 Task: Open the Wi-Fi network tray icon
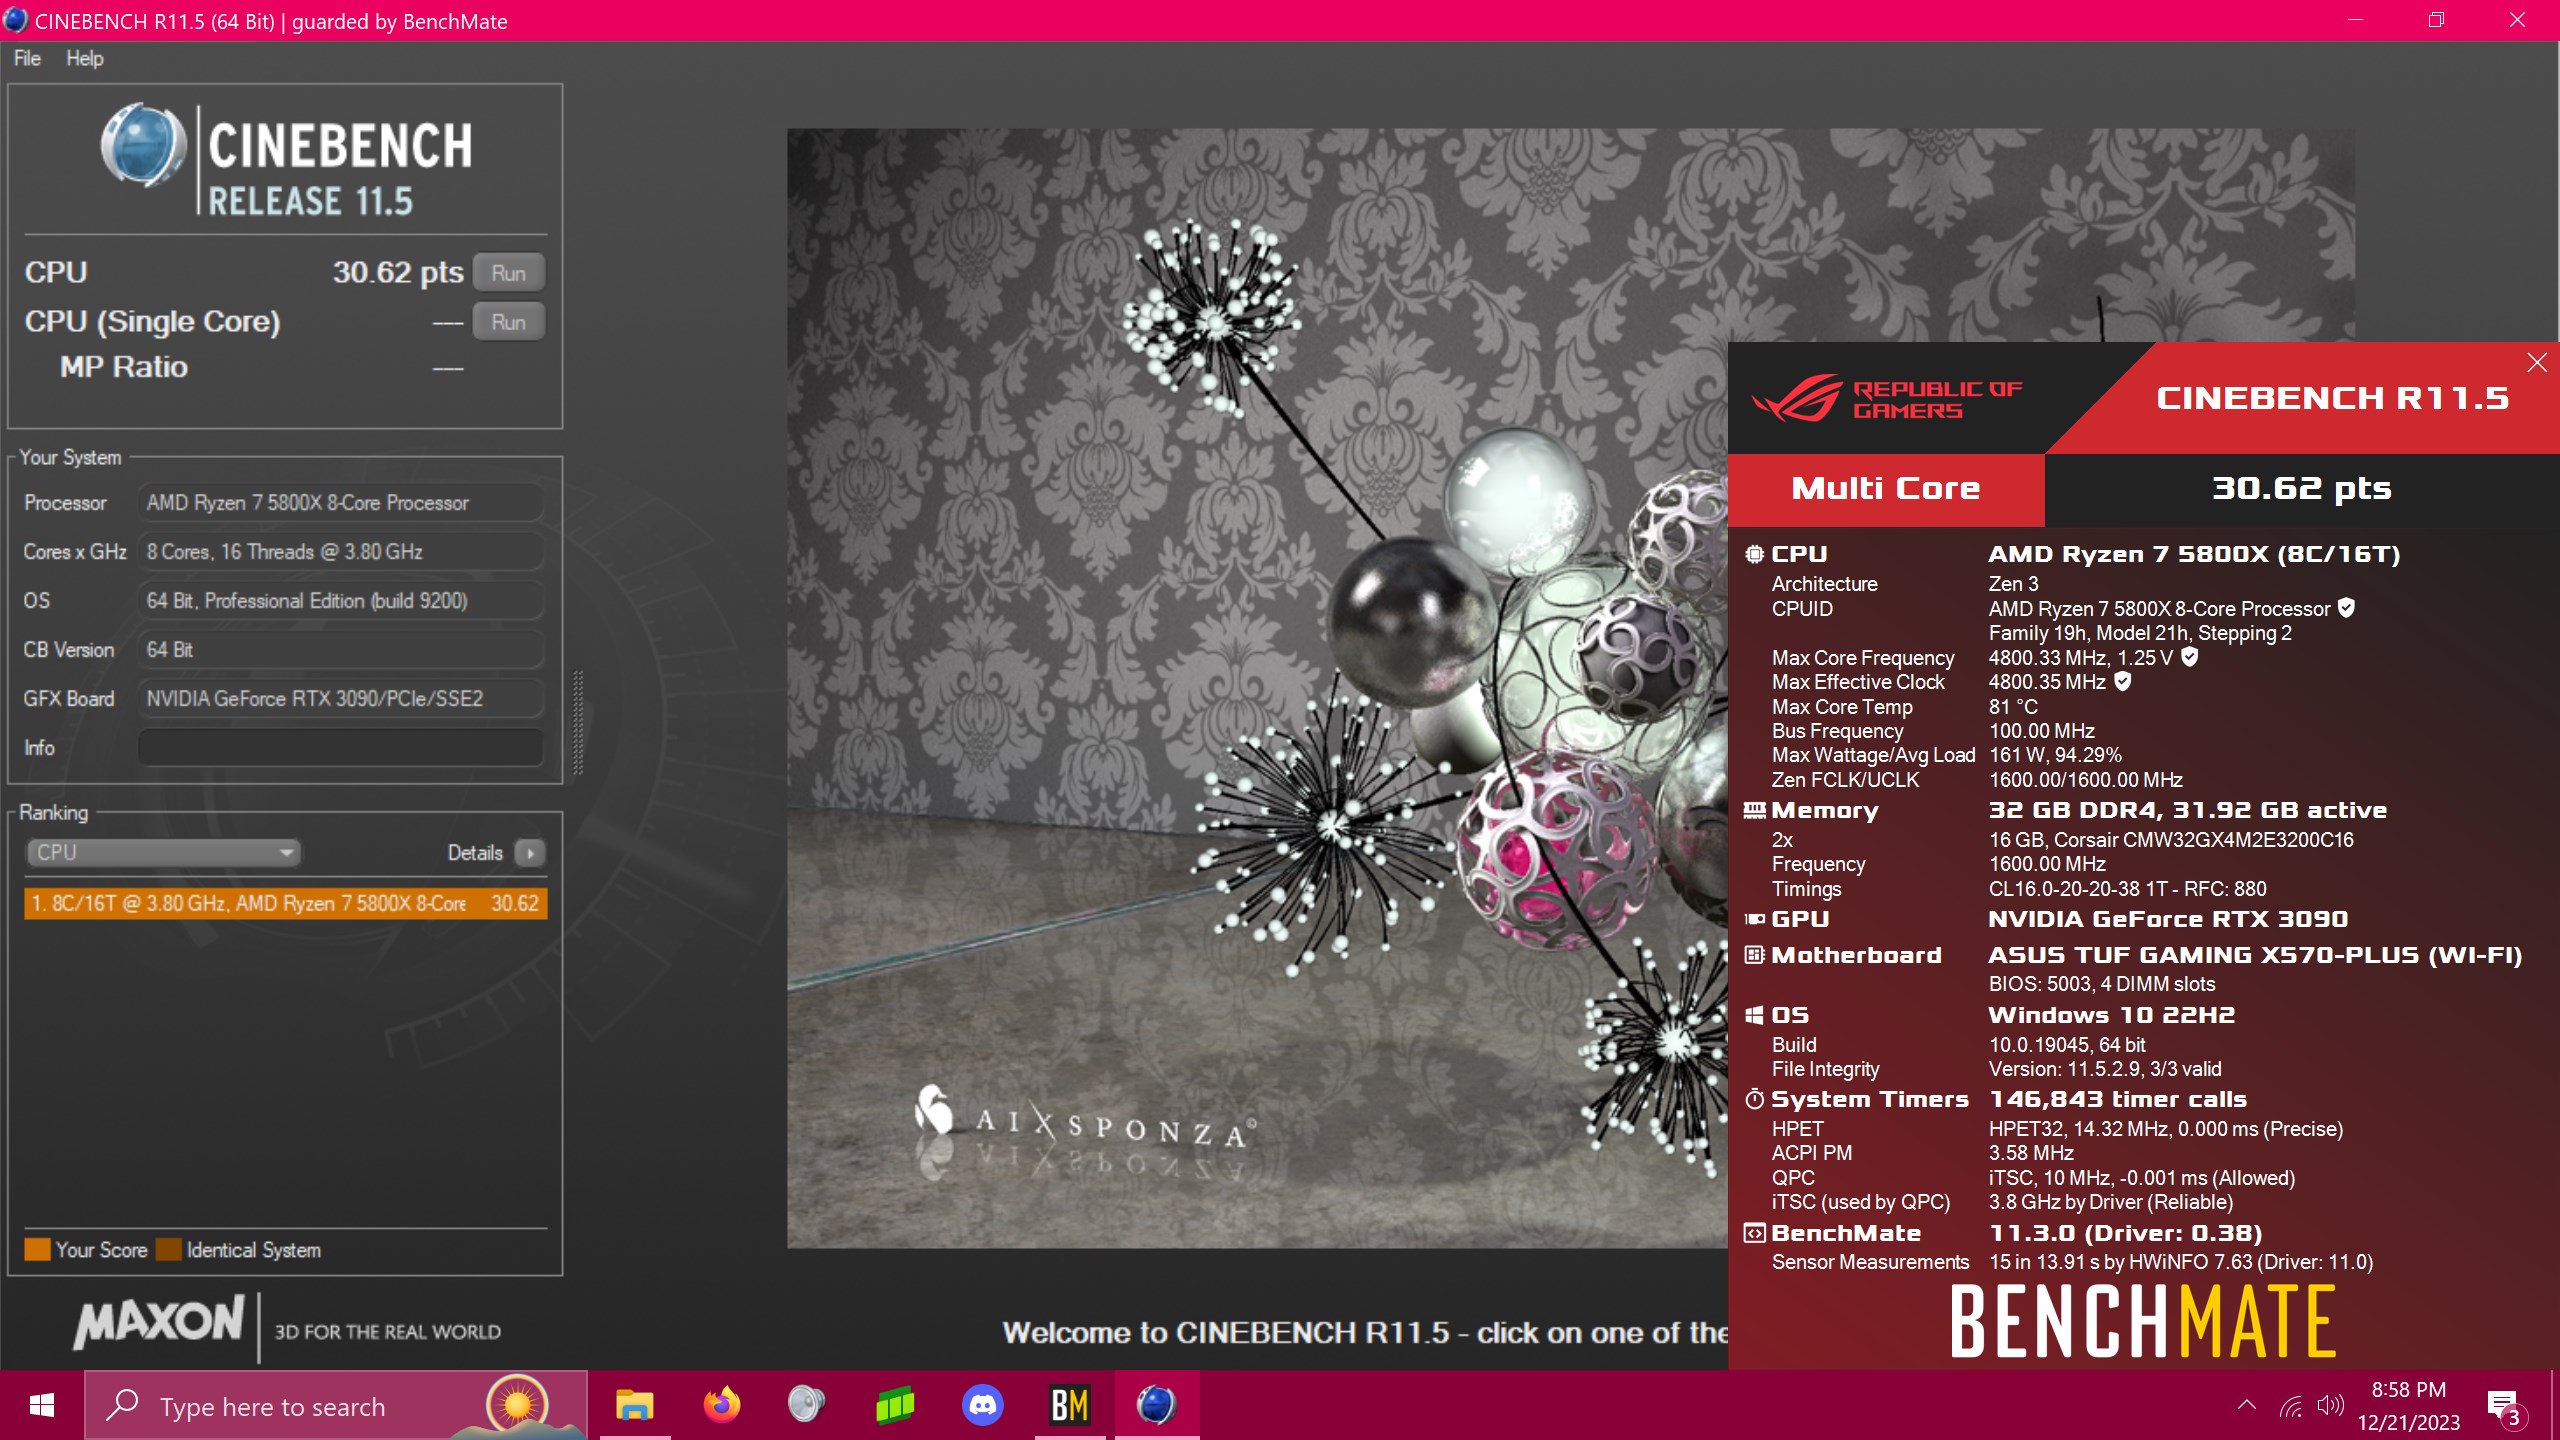coord(2291,1406)
